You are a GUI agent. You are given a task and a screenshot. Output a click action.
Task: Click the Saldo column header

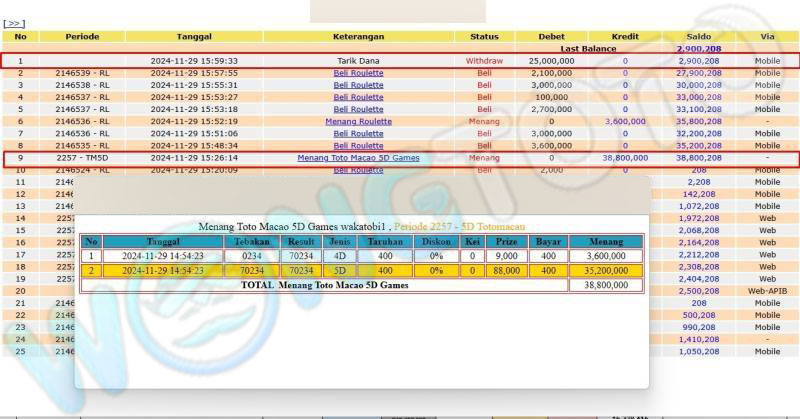[697, 36]
